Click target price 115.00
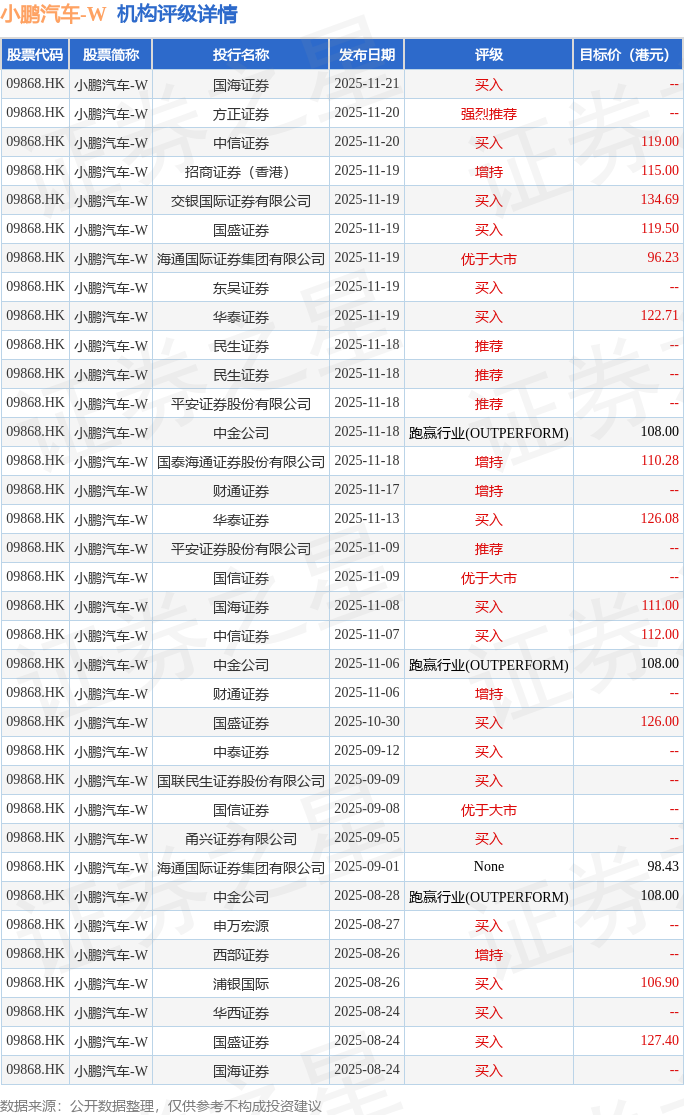This screenshot has width=684, height=1115. (660, 171)
